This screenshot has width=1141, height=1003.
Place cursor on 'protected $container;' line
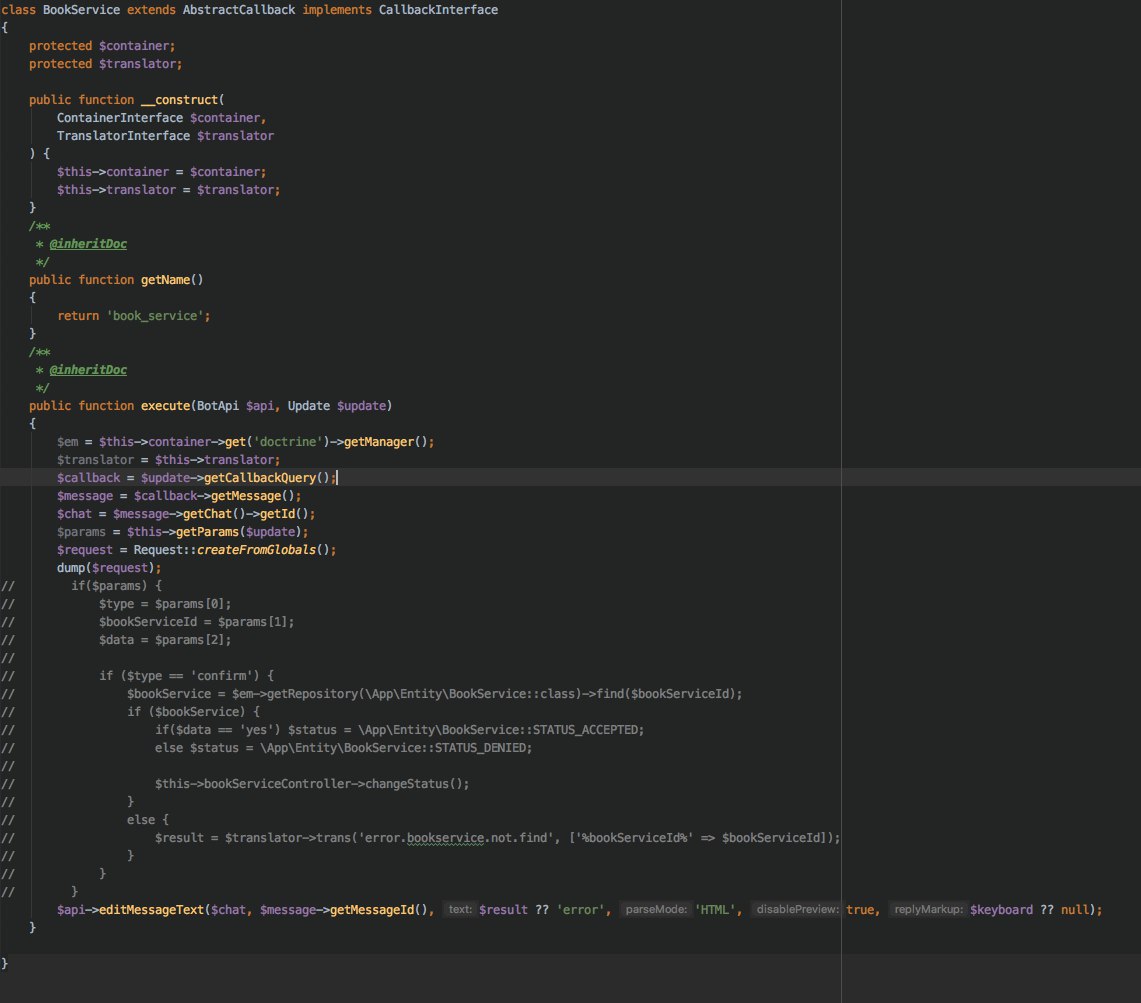(x=102, y=46)
